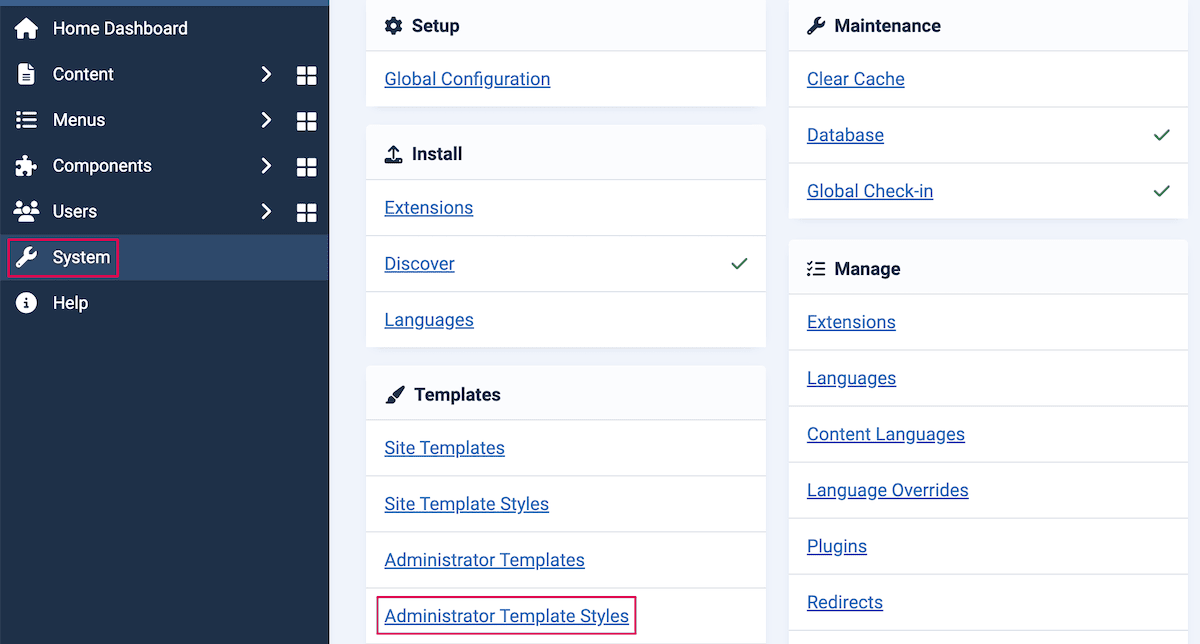
Task: Select the Content document icon in sidebar
Action: click(x=27, y=74)
